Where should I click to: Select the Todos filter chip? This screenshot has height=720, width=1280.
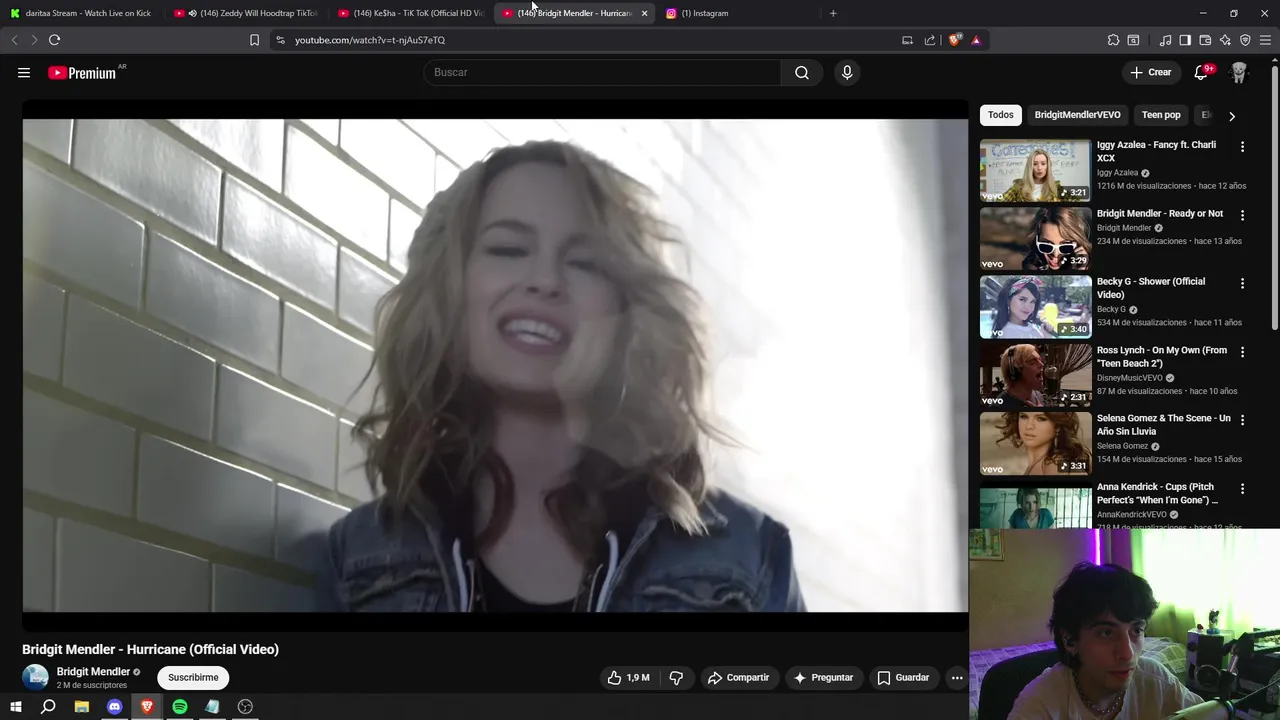pyautogui.click(x=1000, y=115)
